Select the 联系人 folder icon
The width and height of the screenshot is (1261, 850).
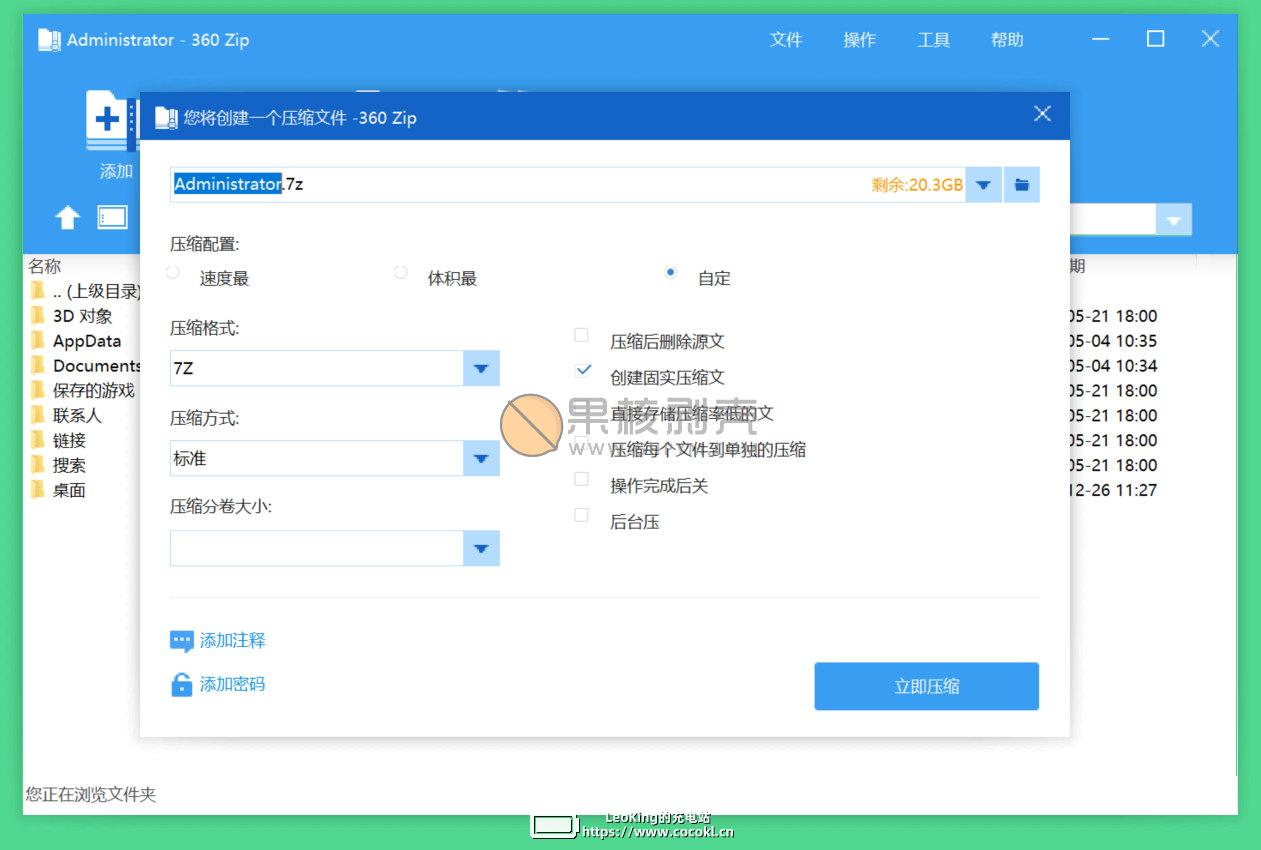[38, 415]
